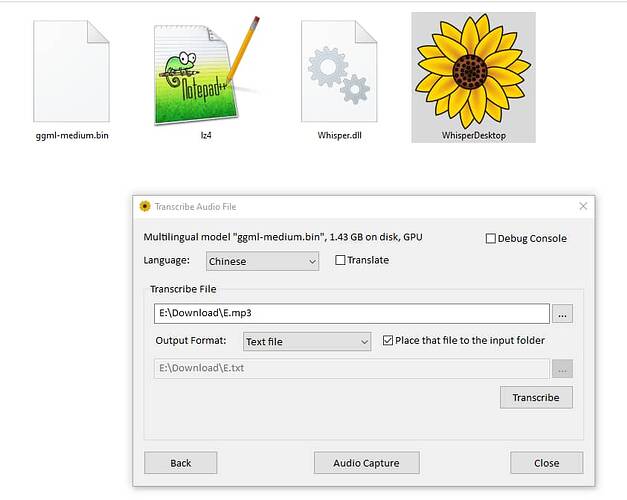Click the Close button at dialog bottom
This screenshot has width=627, height=500.
point(547,463)
